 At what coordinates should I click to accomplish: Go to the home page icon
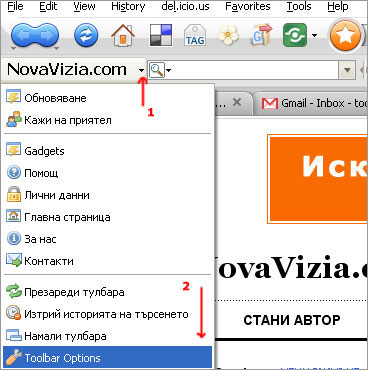click(x=123, y=35)
